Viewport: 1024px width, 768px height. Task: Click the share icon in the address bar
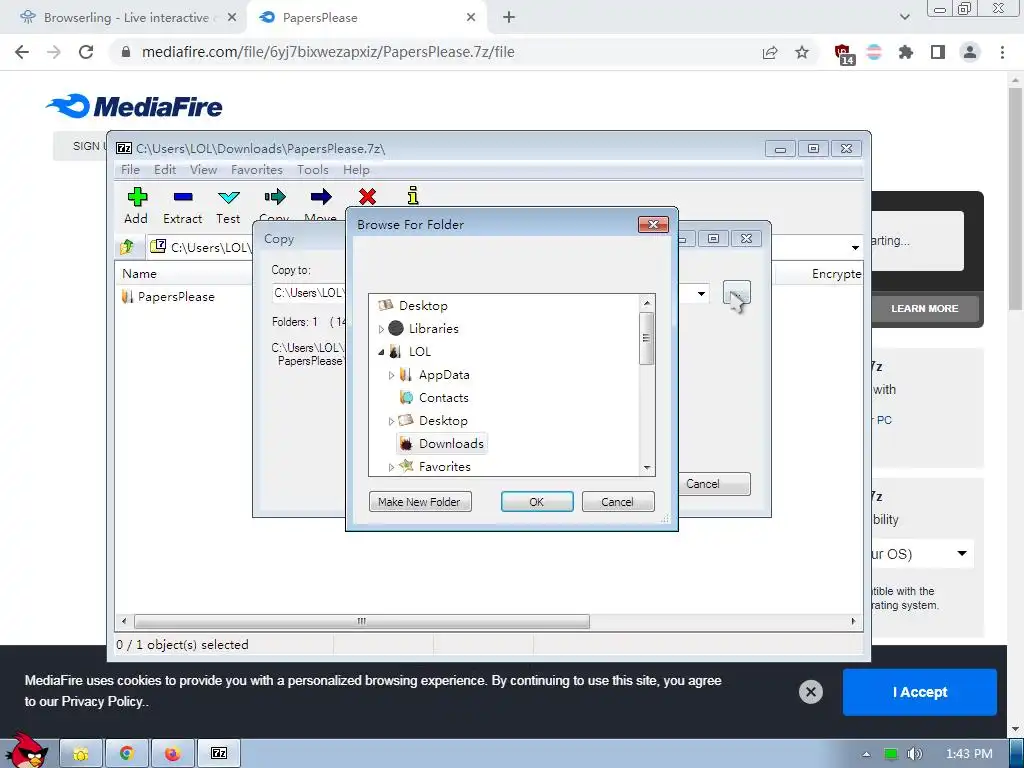770,52
